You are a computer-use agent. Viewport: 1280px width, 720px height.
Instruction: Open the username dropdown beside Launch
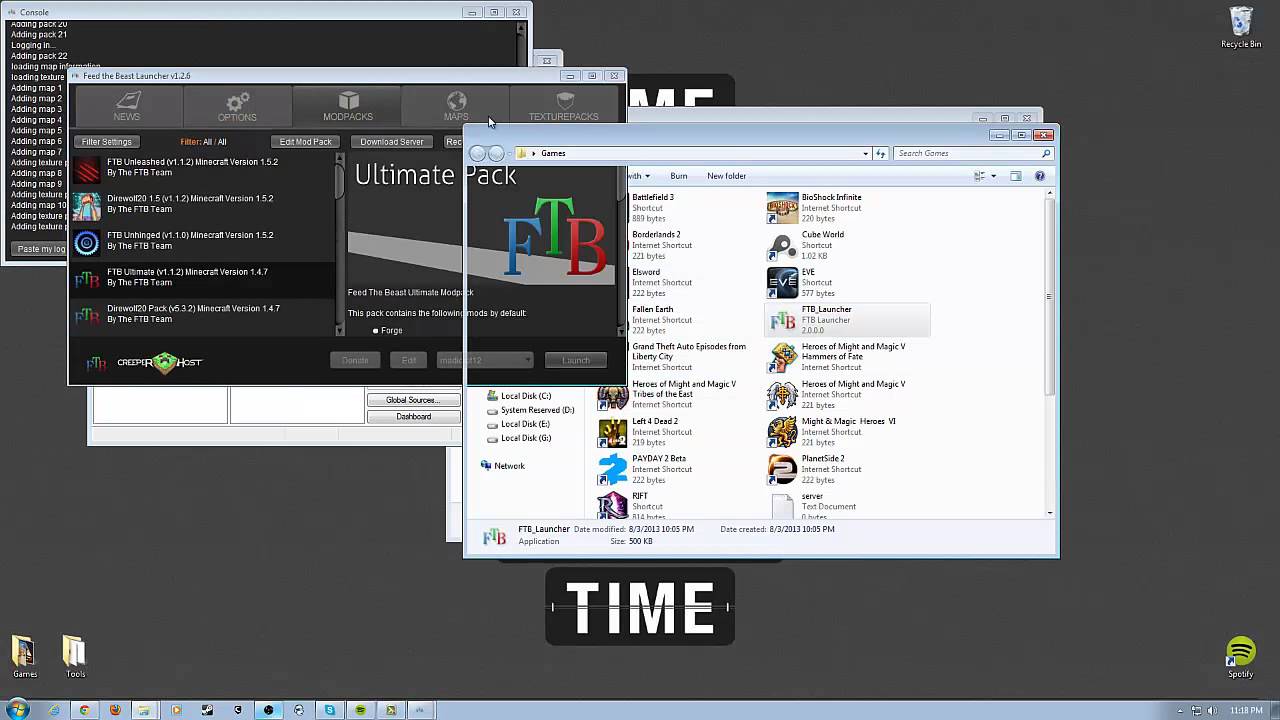(x=485, y=360)
